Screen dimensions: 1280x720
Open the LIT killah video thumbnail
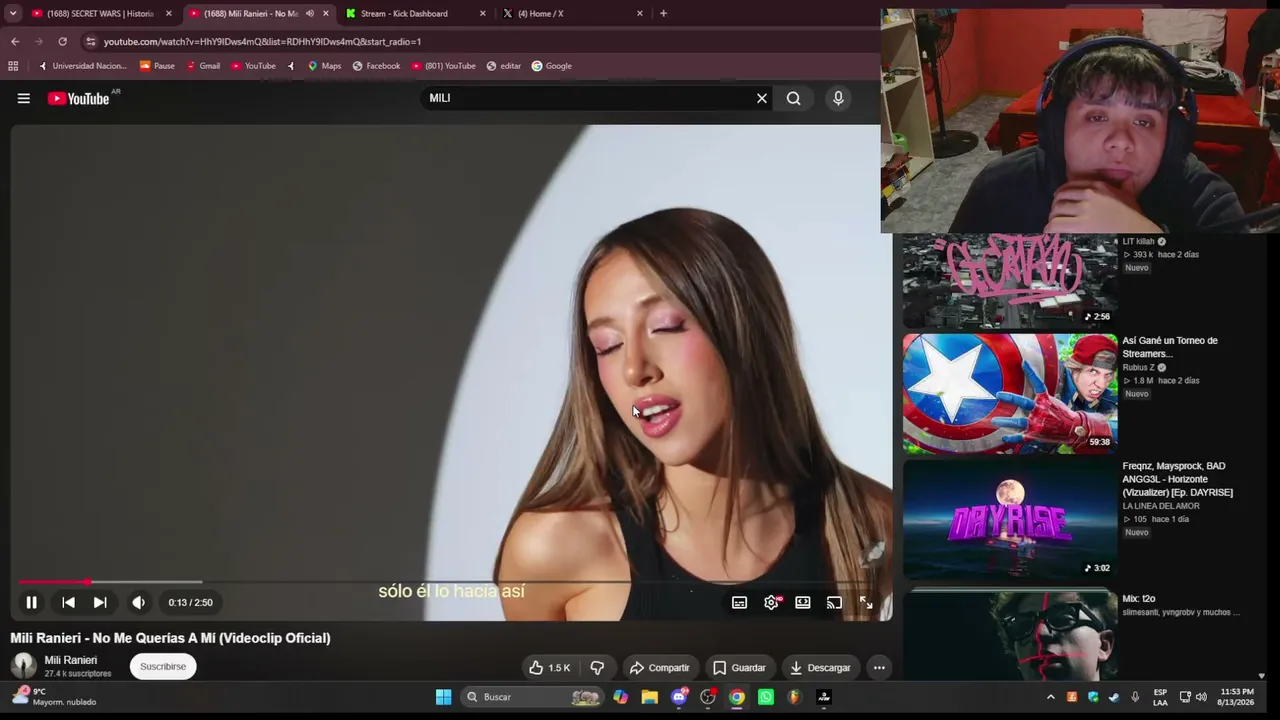pyautogui.click(x=1010, y=280)
